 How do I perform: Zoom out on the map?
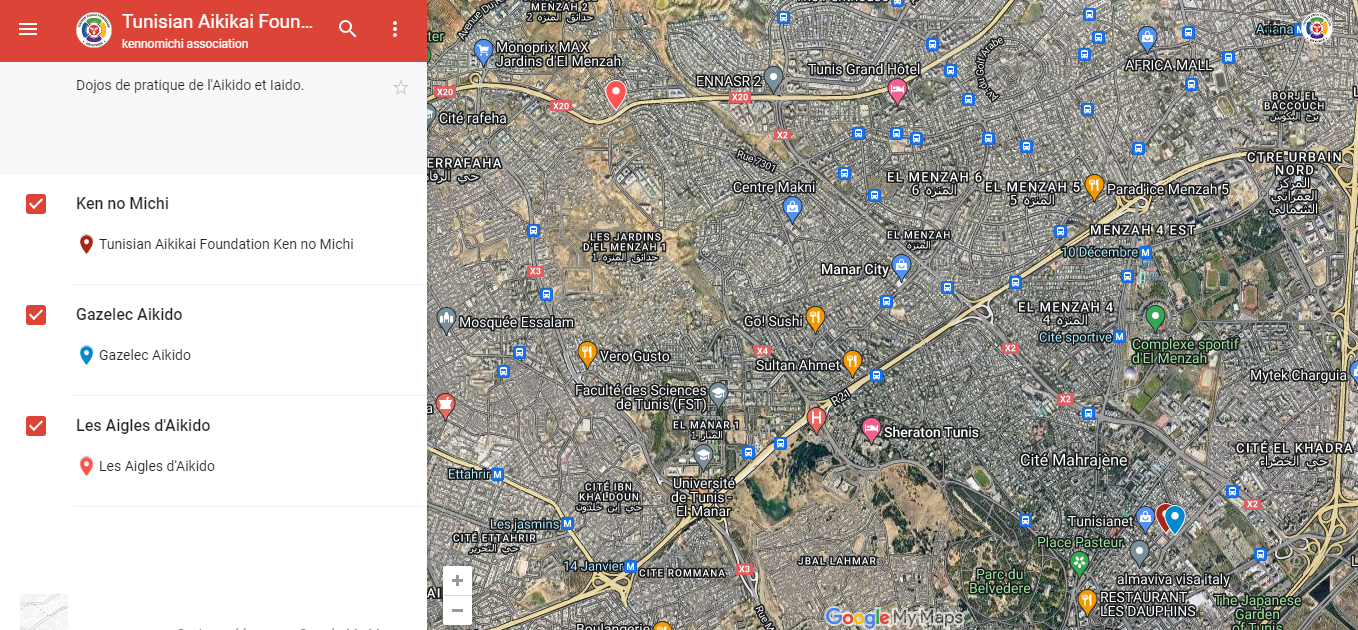[x=457, y=609]
